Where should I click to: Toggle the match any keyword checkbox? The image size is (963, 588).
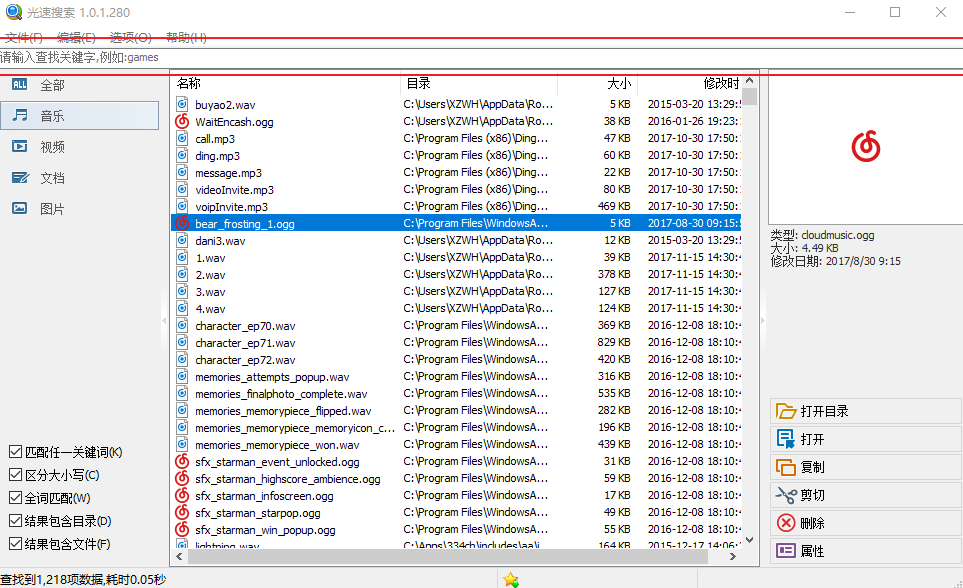click(x=15, y=452)
